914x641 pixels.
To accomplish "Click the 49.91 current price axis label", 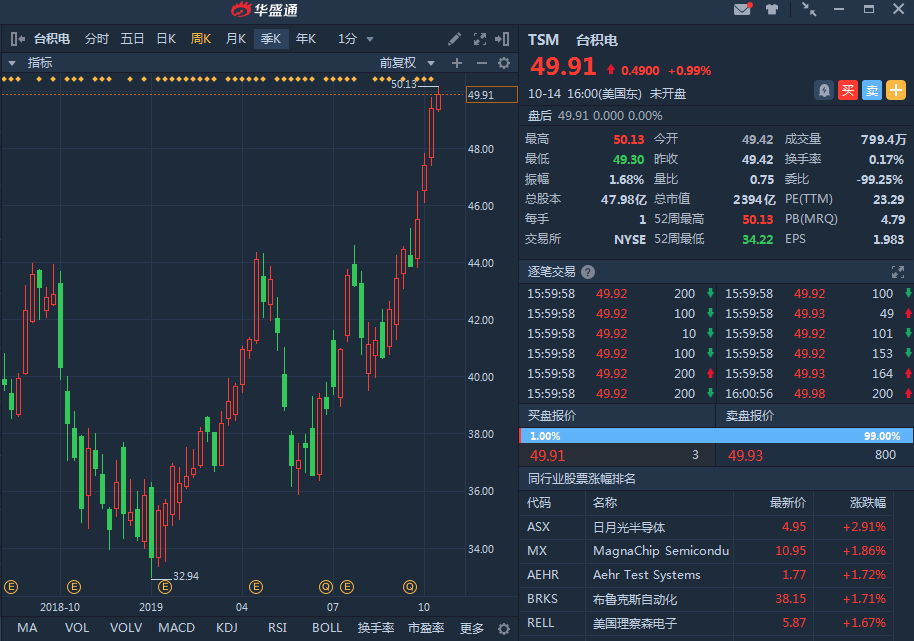I will [x=491, y=94].
